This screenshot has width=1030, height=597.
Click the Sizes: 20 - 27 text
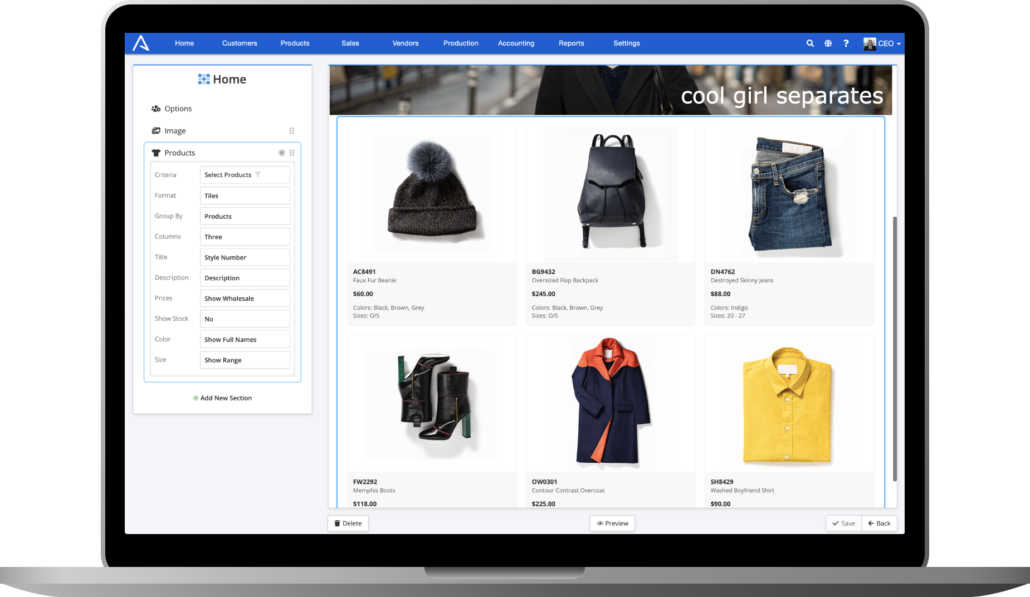coord(728,316)
